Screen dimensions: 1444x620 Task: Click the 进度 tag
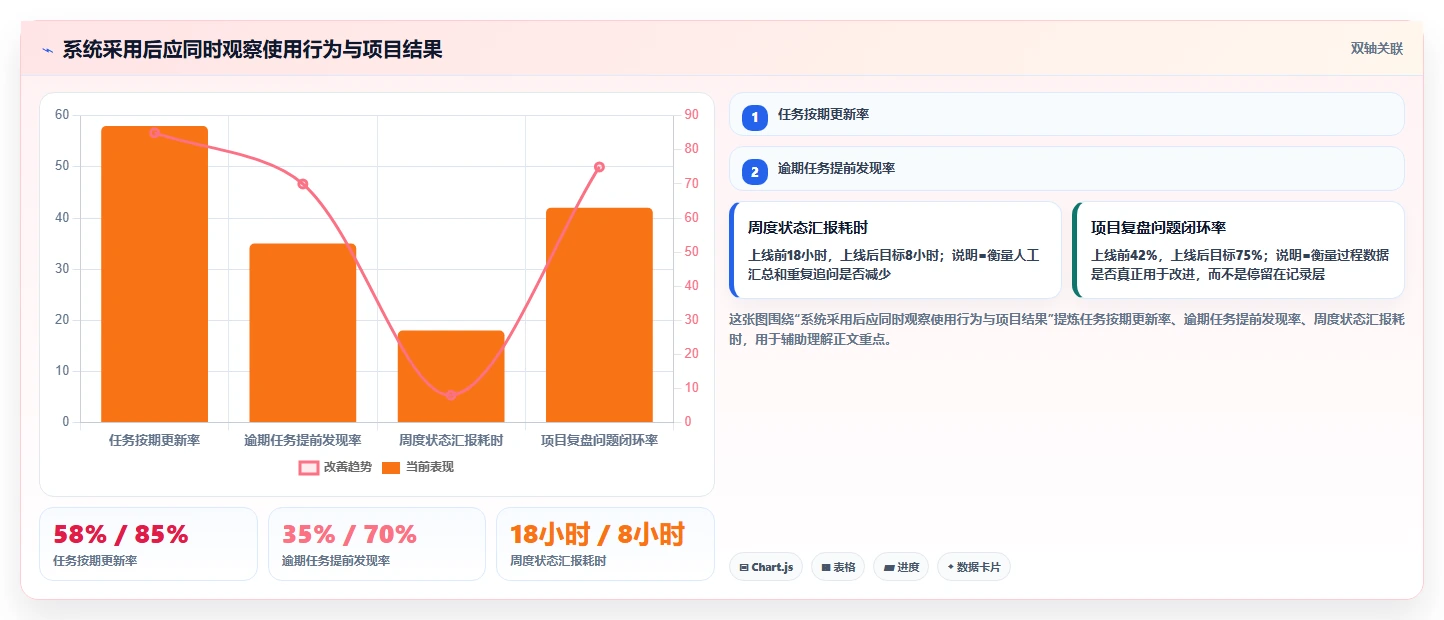901,567
